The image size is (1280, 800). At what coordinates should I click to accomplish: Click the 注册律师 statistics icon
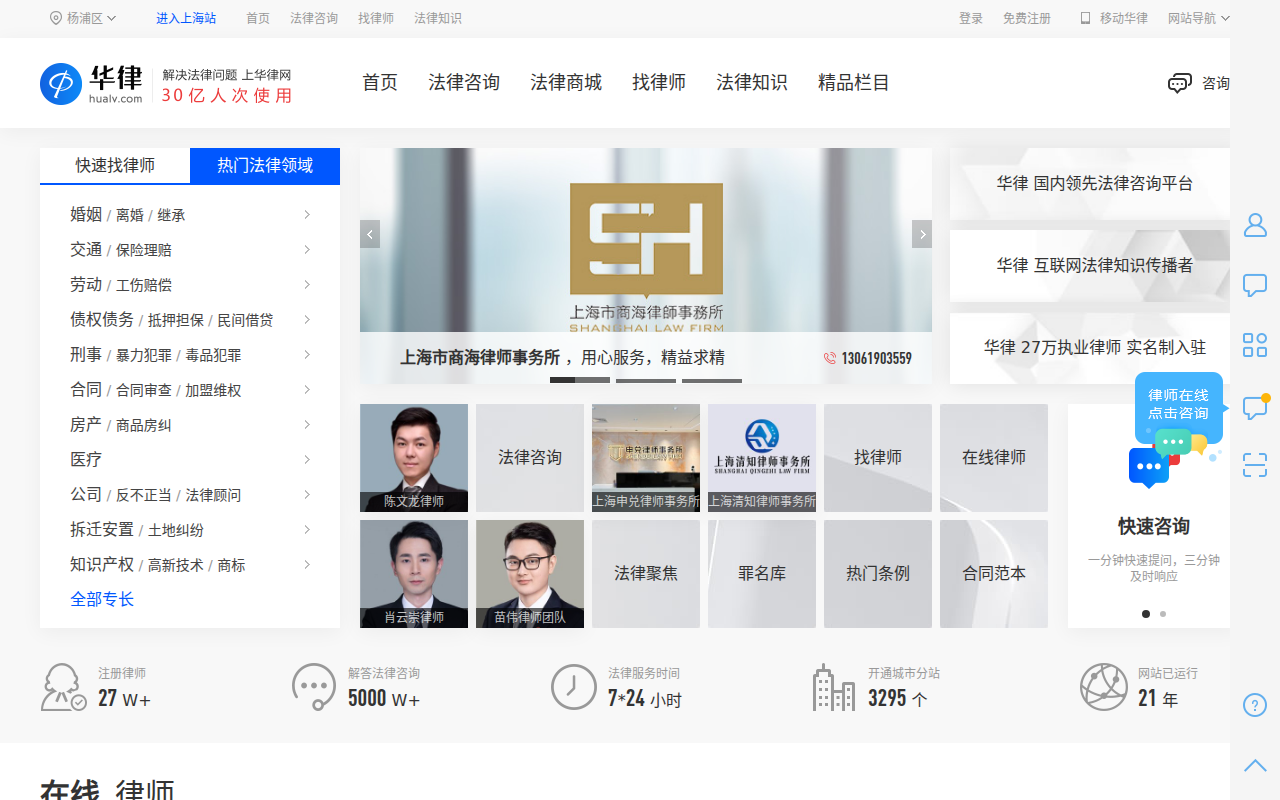[x=63, y=687]
